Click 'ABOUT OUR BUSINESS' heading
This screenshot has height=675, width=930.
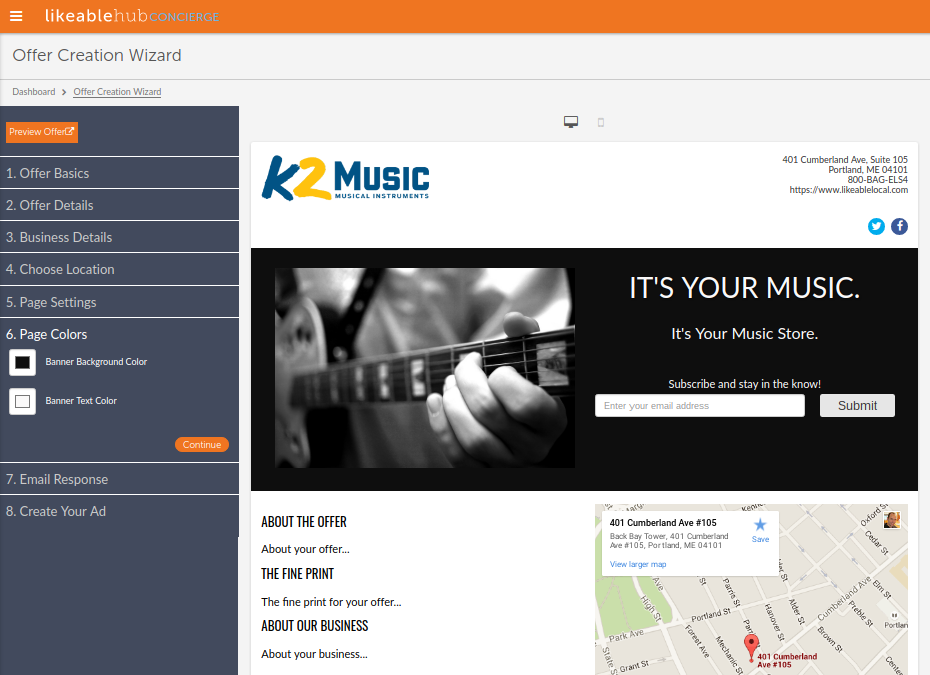[314, 626]
